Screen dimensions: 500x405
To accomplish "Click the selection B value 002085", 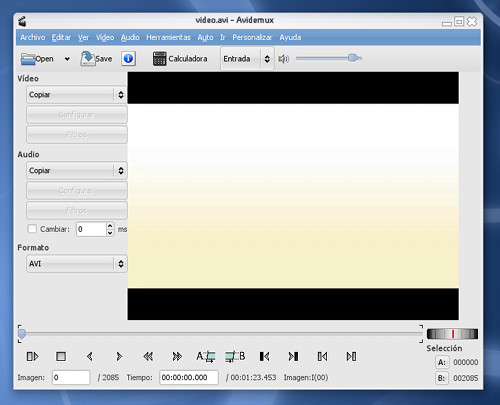I will pyautogui.click(x=465, y=378).
